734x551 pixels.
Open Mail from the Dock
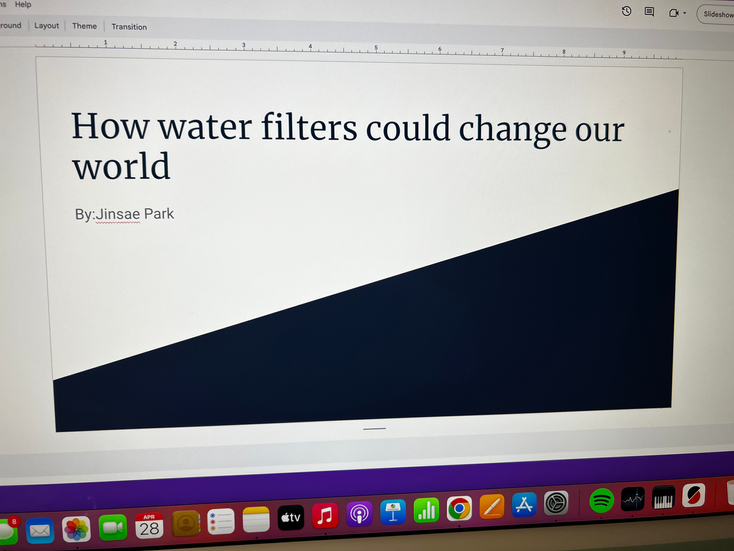point(40,530)
